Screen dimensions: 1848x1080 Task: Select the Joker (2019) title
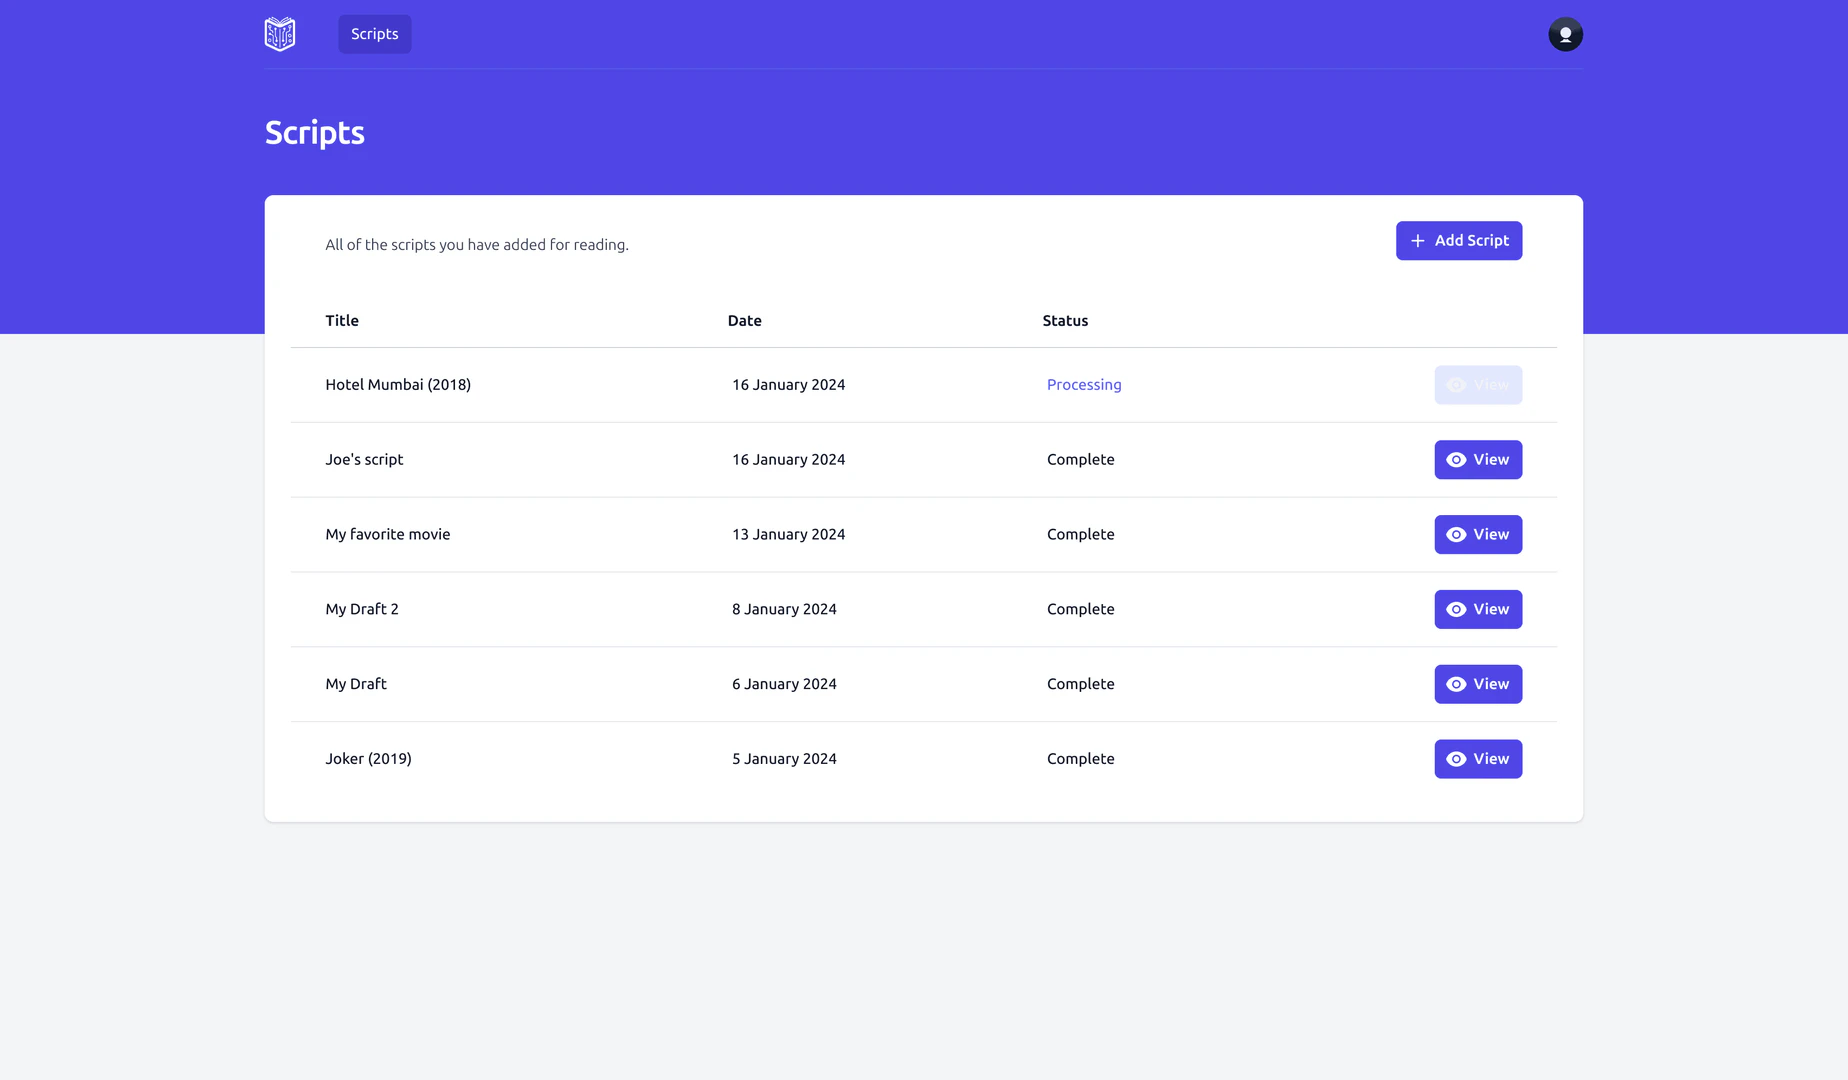coord(368,759)
